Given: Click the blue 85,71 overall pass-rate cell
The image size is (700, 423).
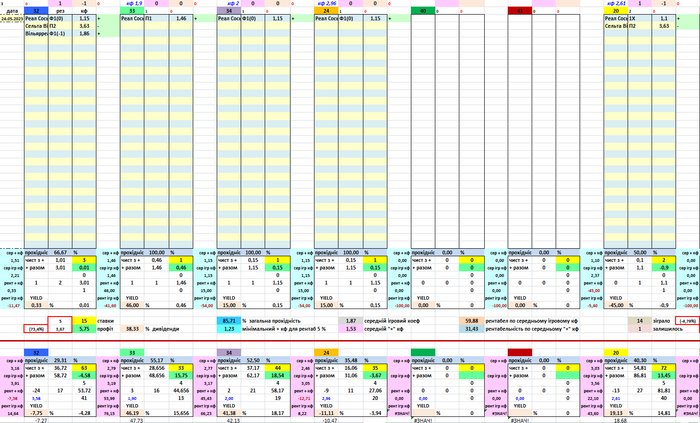Looking at the screenshot, I should point(229,321).
